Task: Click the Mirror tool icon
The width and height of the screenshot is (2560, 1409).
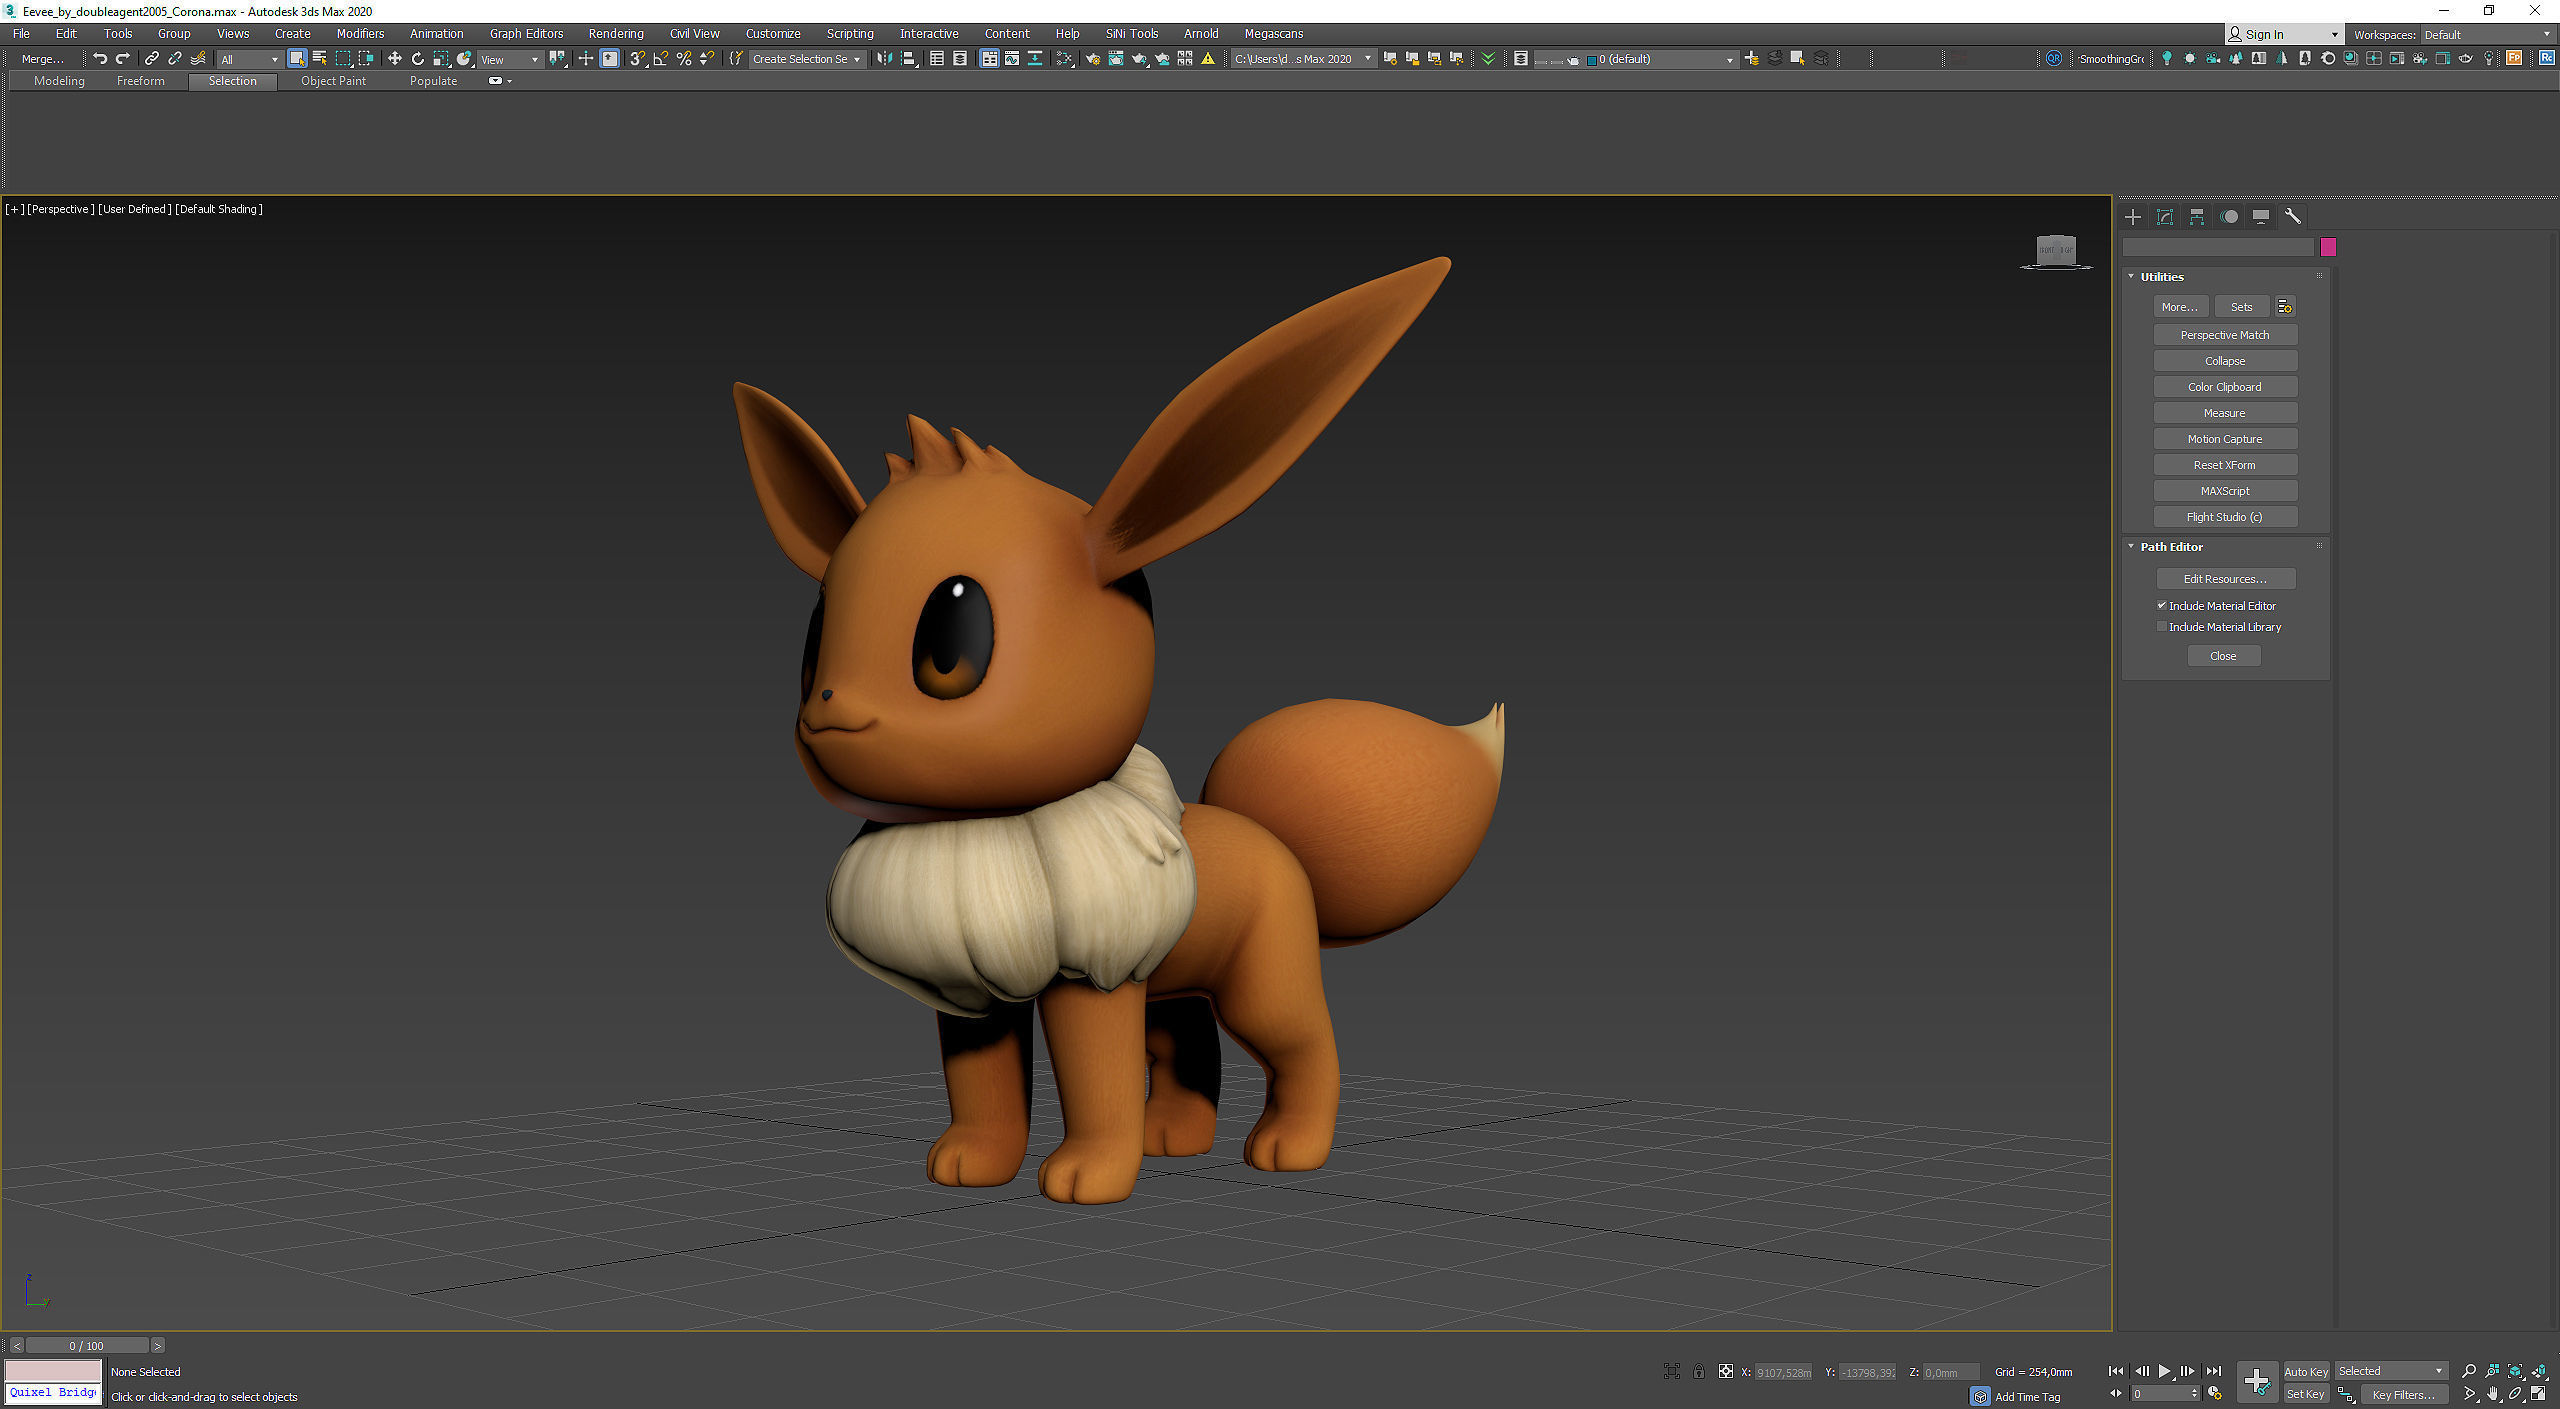Action: (885, 59)
